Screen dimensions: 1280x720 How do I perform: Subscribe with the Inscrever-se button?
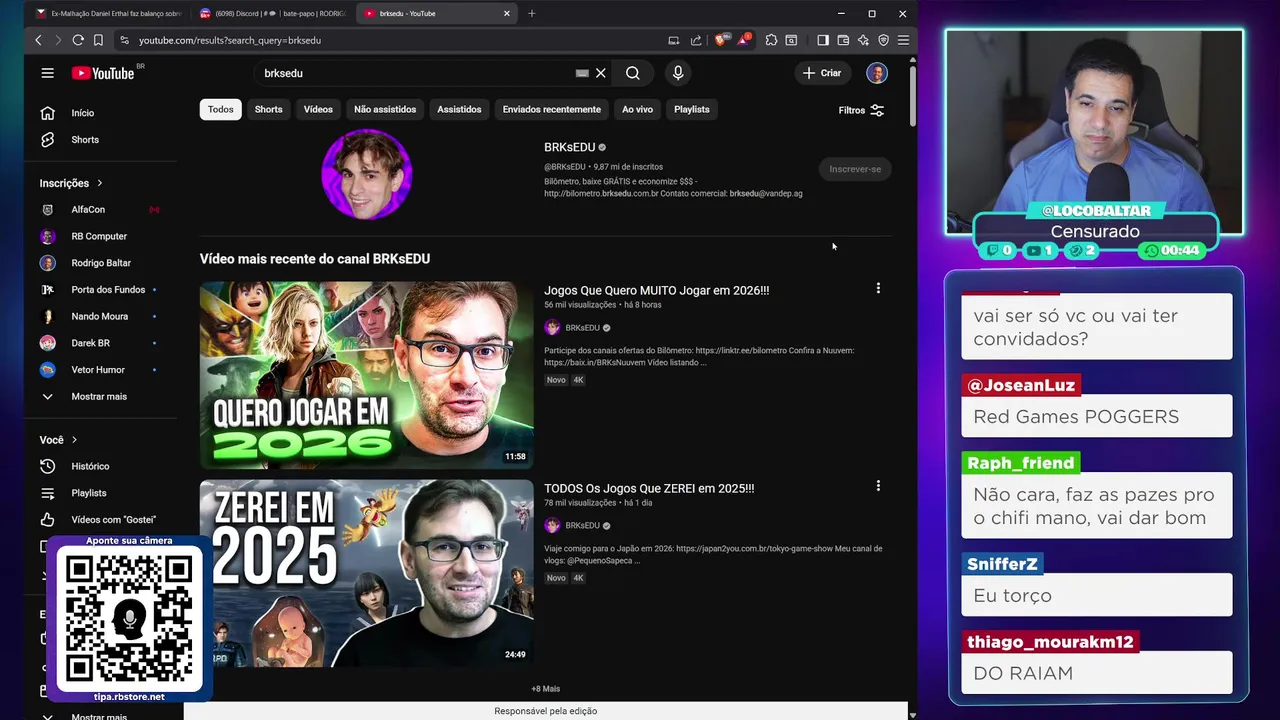tap(855, 169)
